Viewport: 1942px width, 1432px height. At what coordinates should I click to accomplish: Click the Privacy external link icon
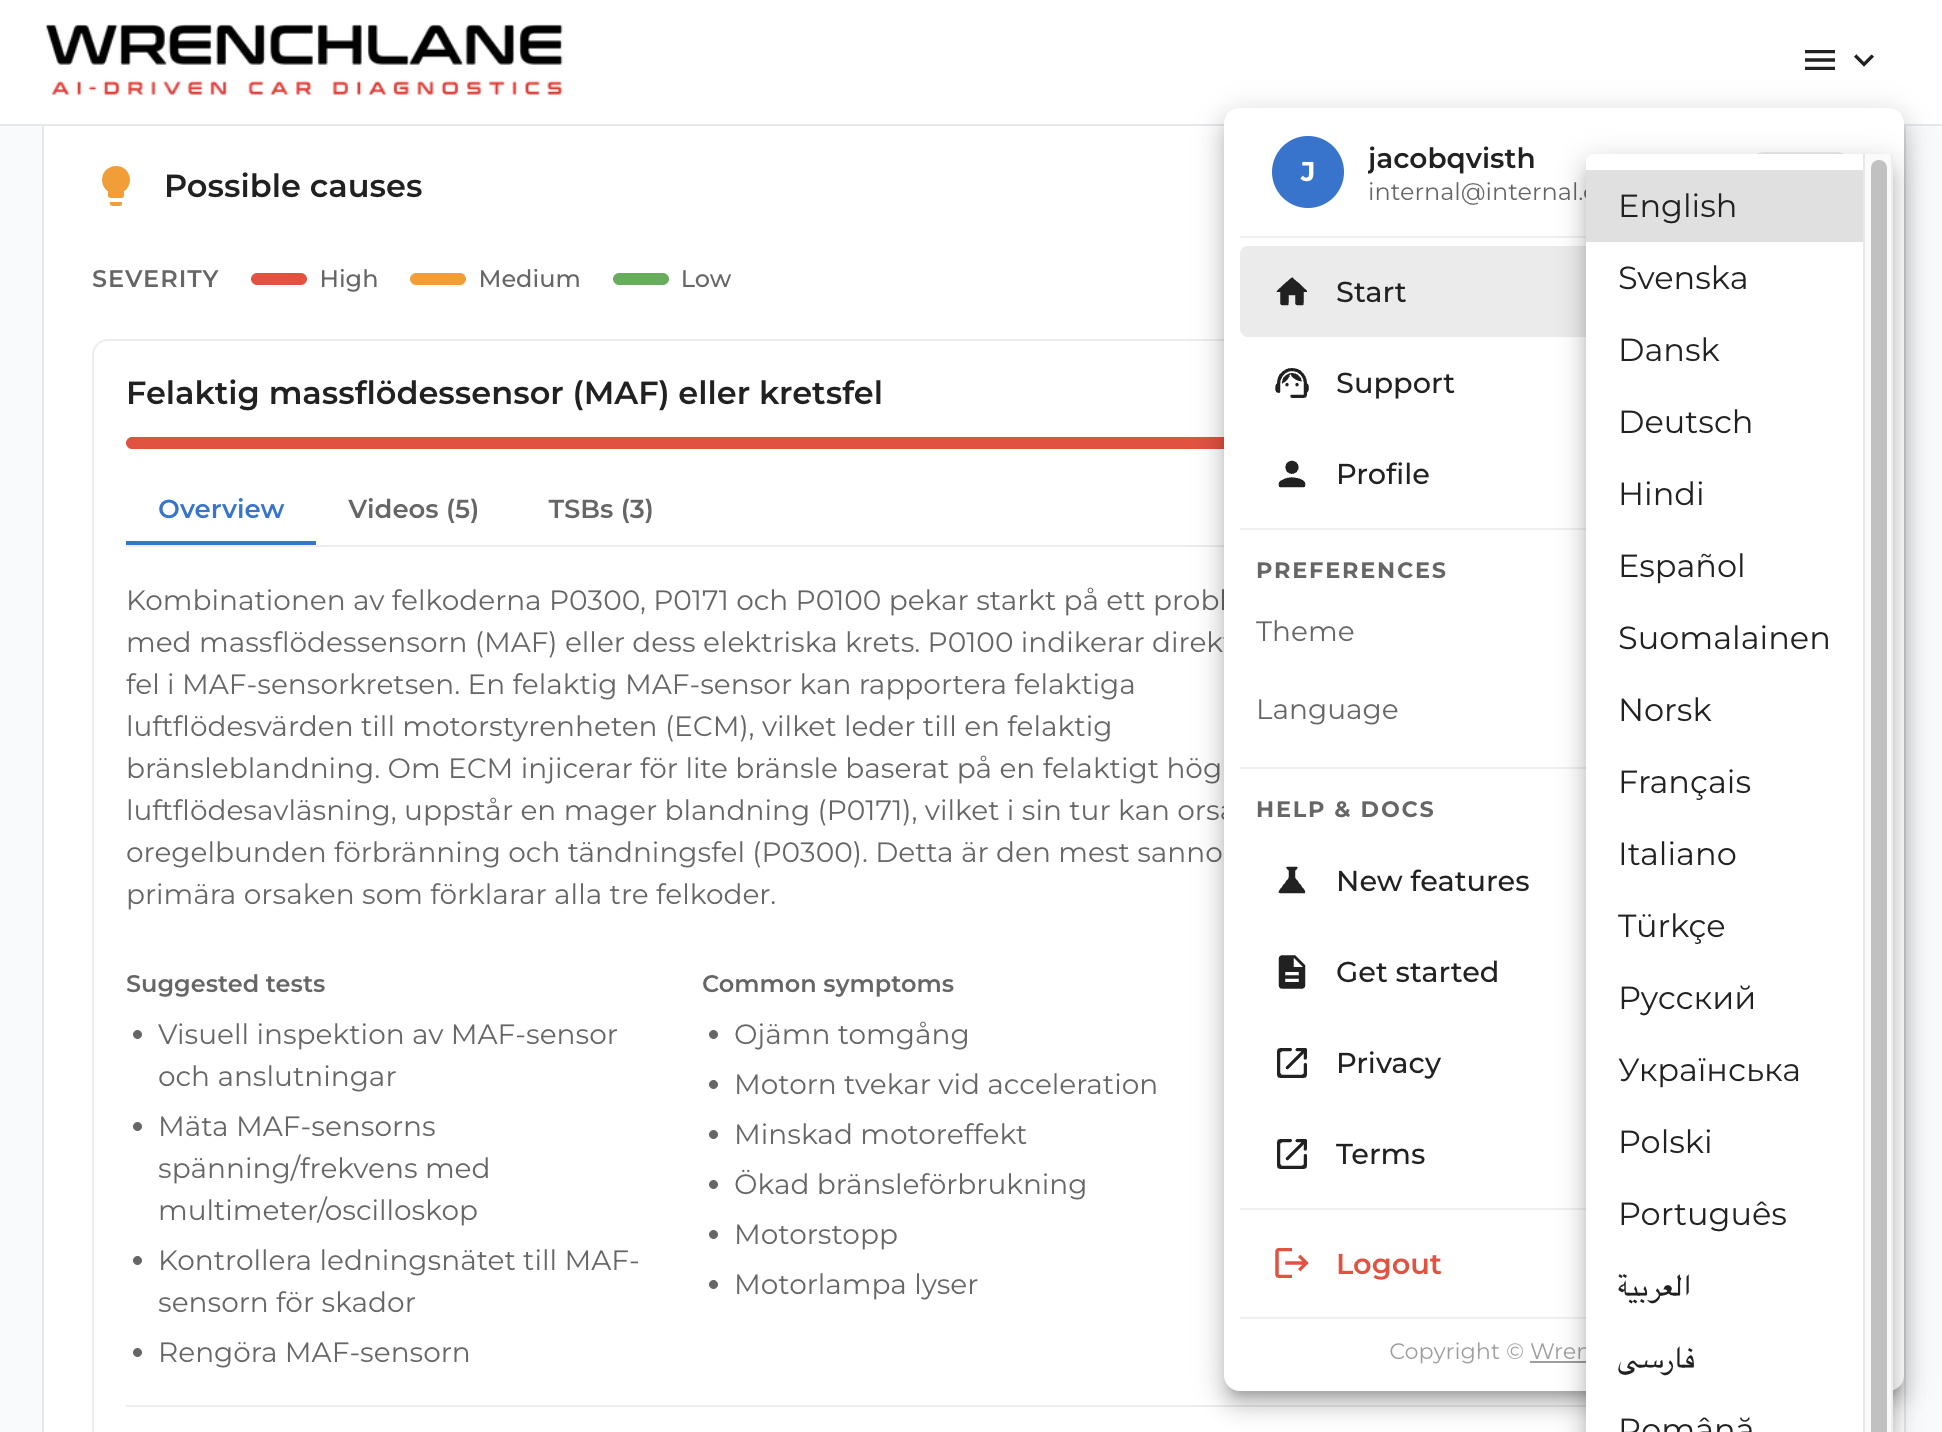[x=1292, y=1063]
